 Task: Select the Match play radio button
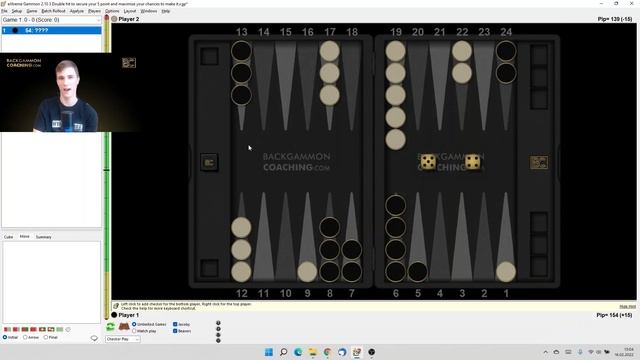134,331
